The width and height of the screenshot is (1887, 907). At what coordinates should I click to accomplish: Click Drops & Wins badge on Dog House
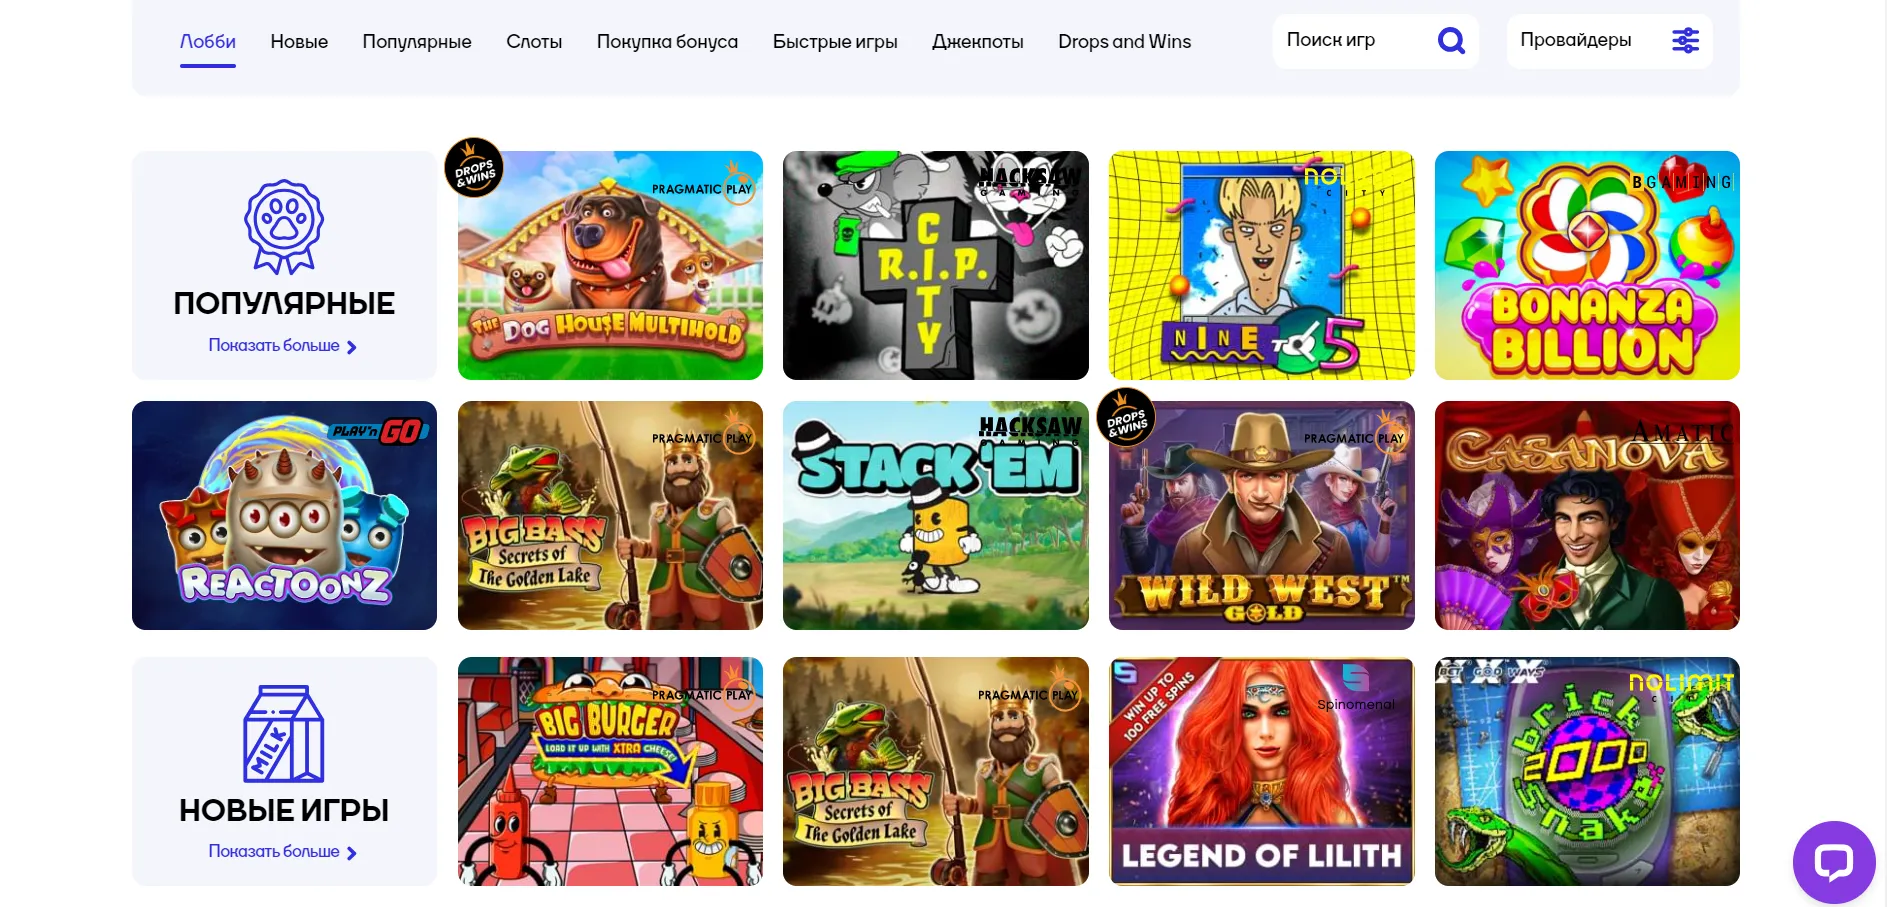tap(474, 168)
